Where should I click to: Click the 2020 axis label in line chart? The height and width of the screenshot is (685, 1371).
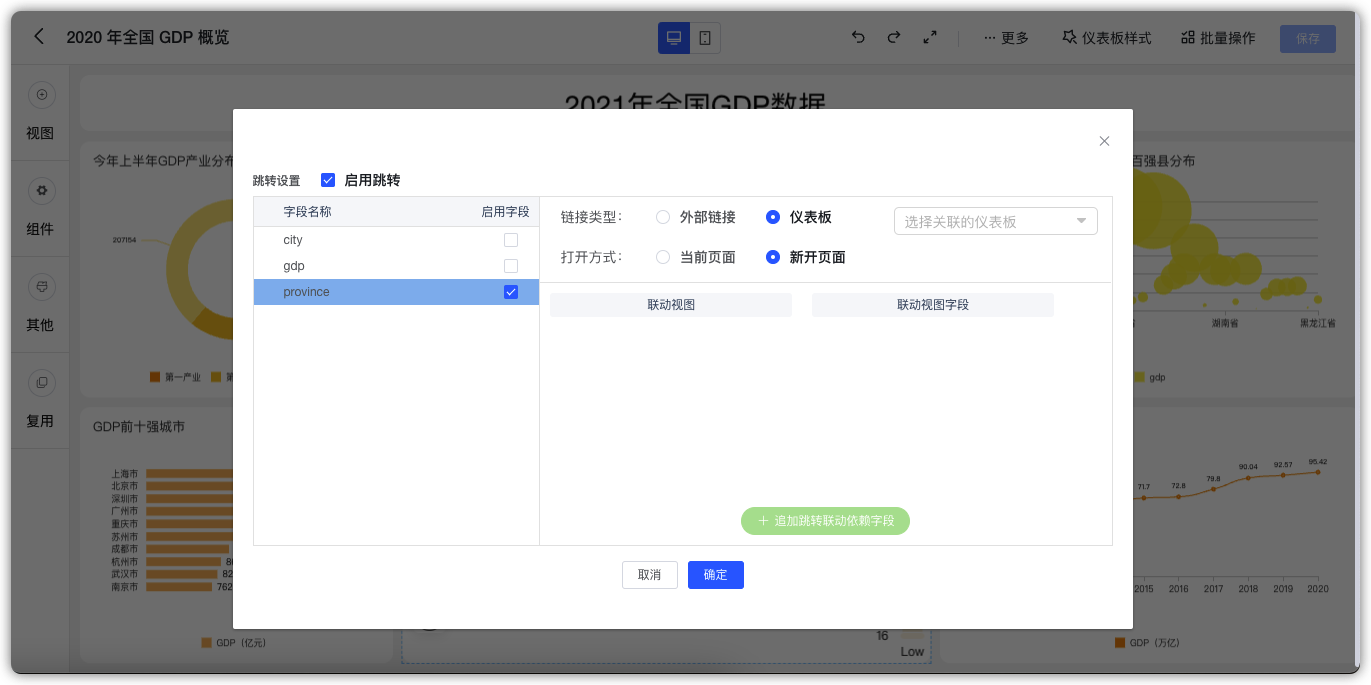(x=1318, y=589)
